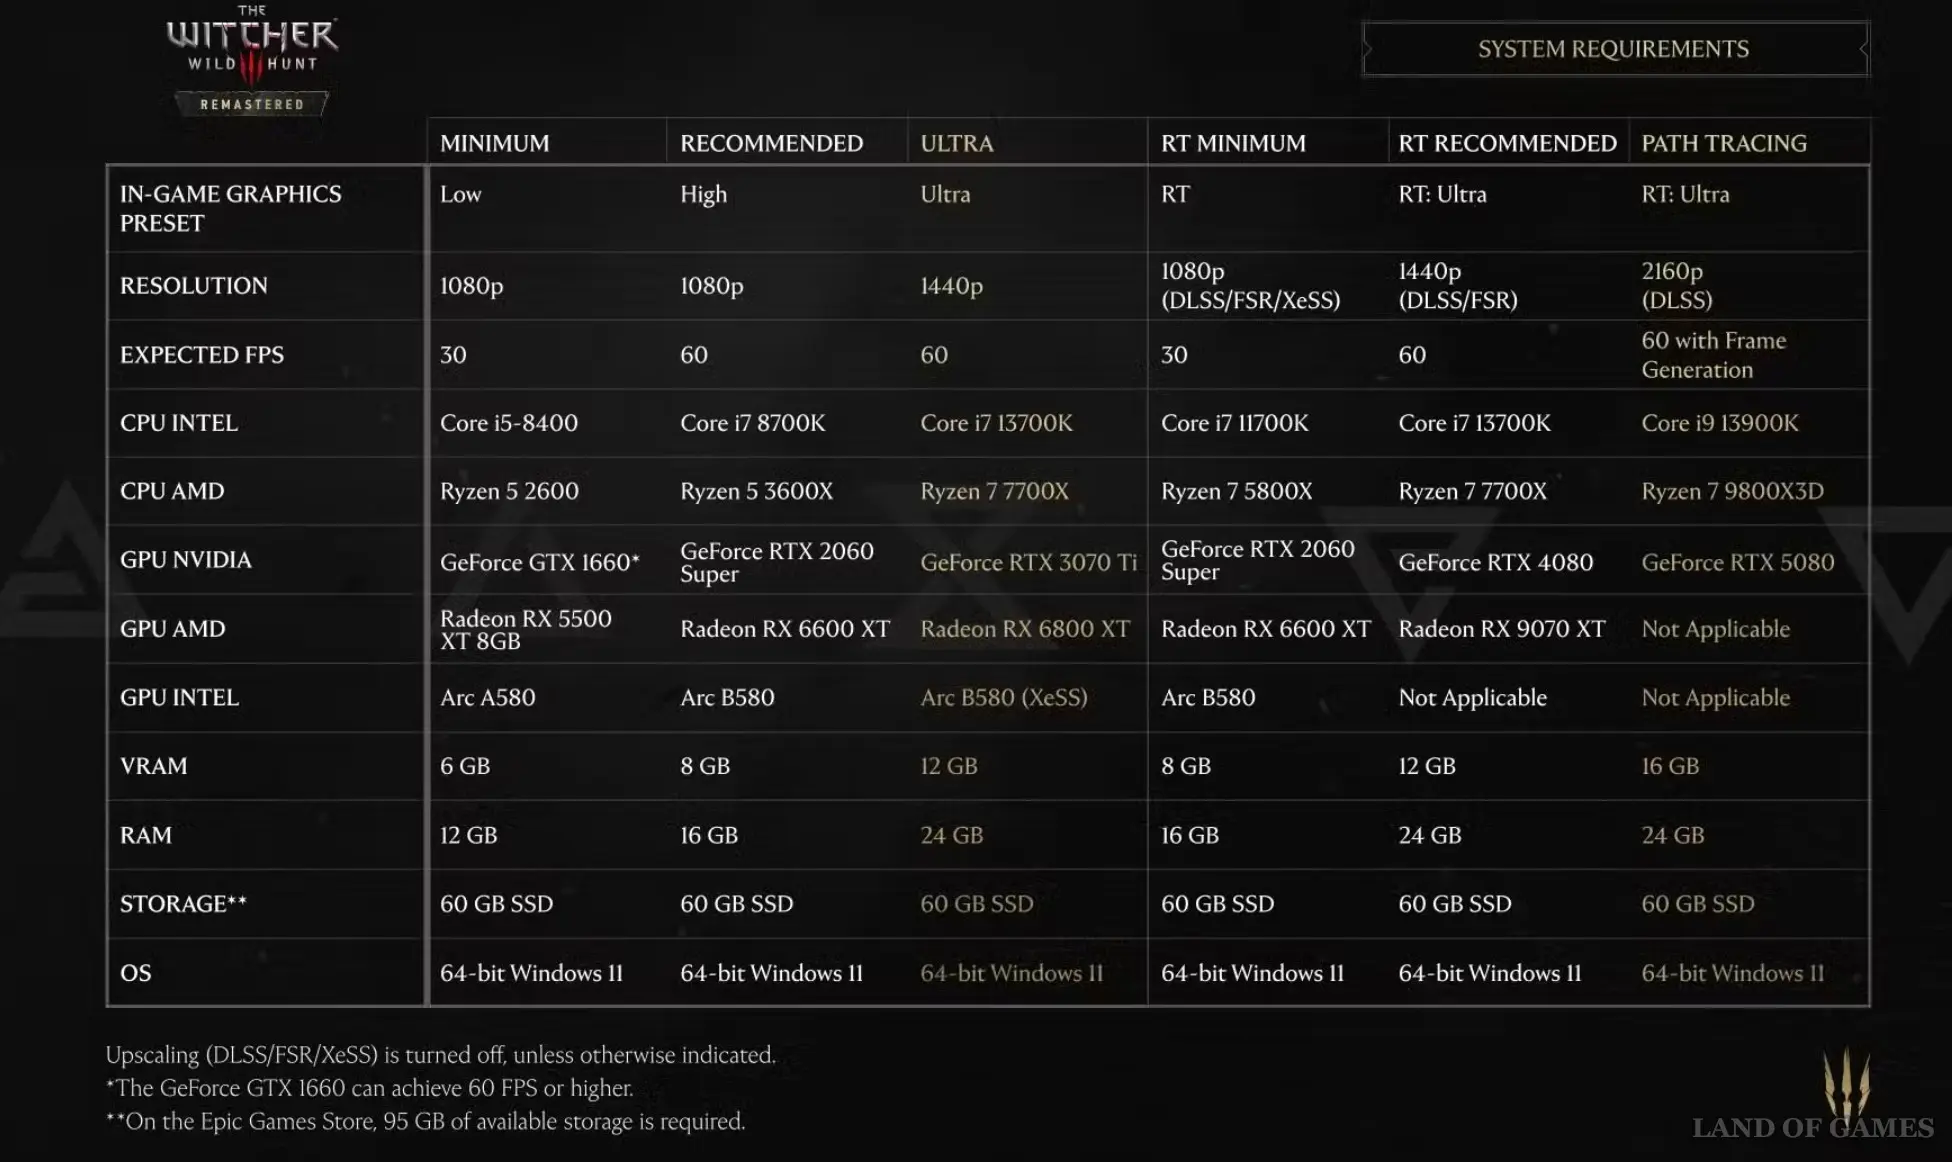Click the wolf claw emblem icon
Image resolution: width=1952 pixels, height=1162 pixels.
(1846, 1082)
